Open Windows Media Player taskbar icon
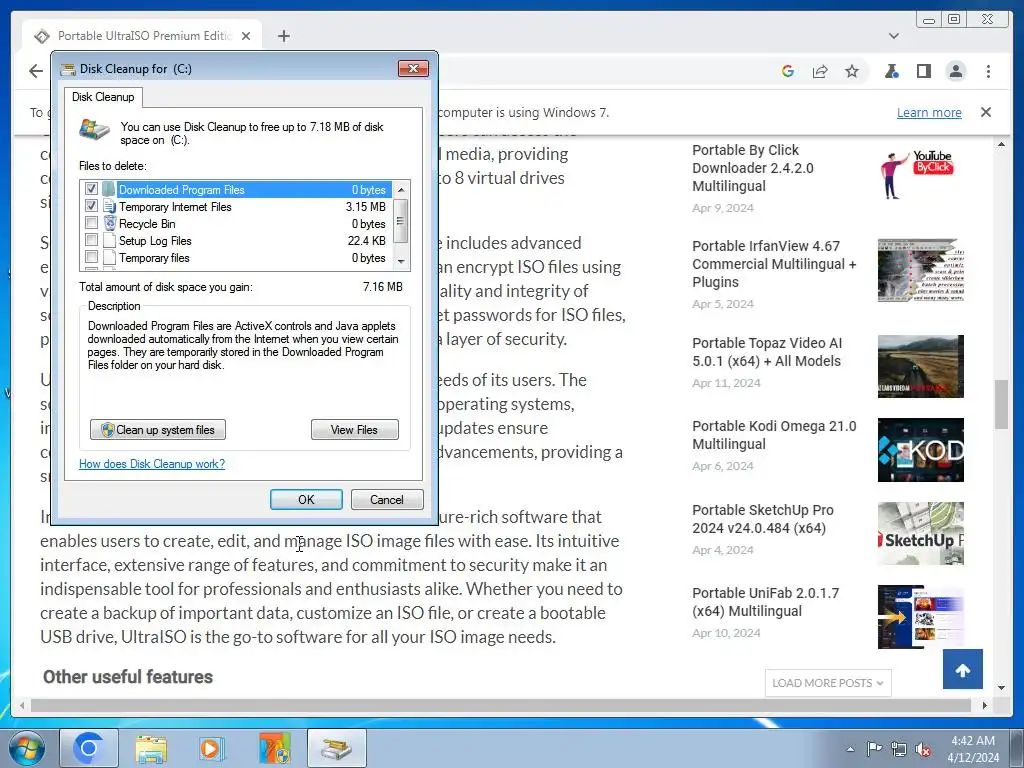 212,748
